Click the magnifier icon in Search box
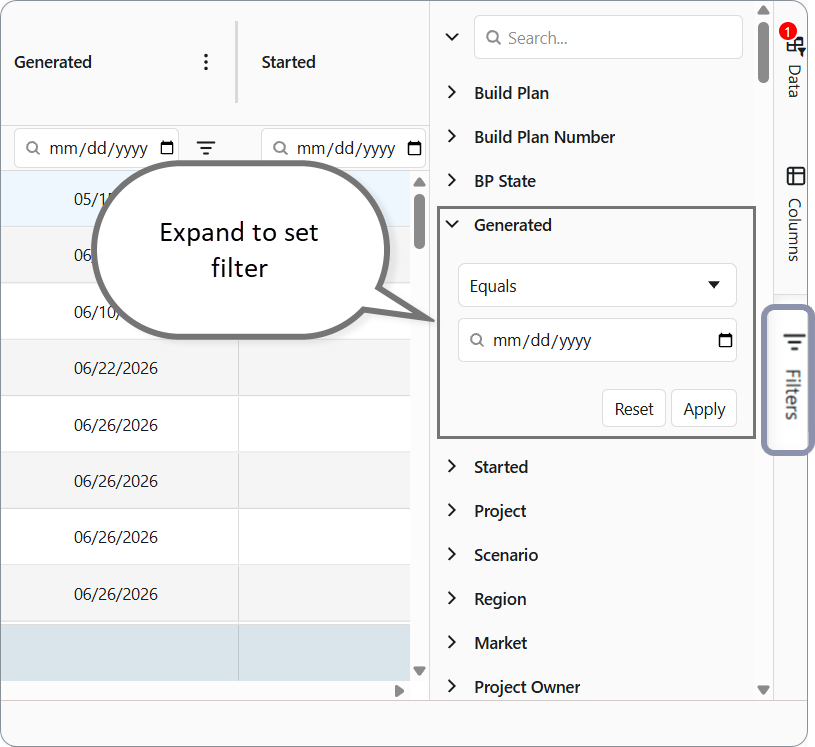The height and width of the screenshot is (747, 815). (x=493, y=37)
